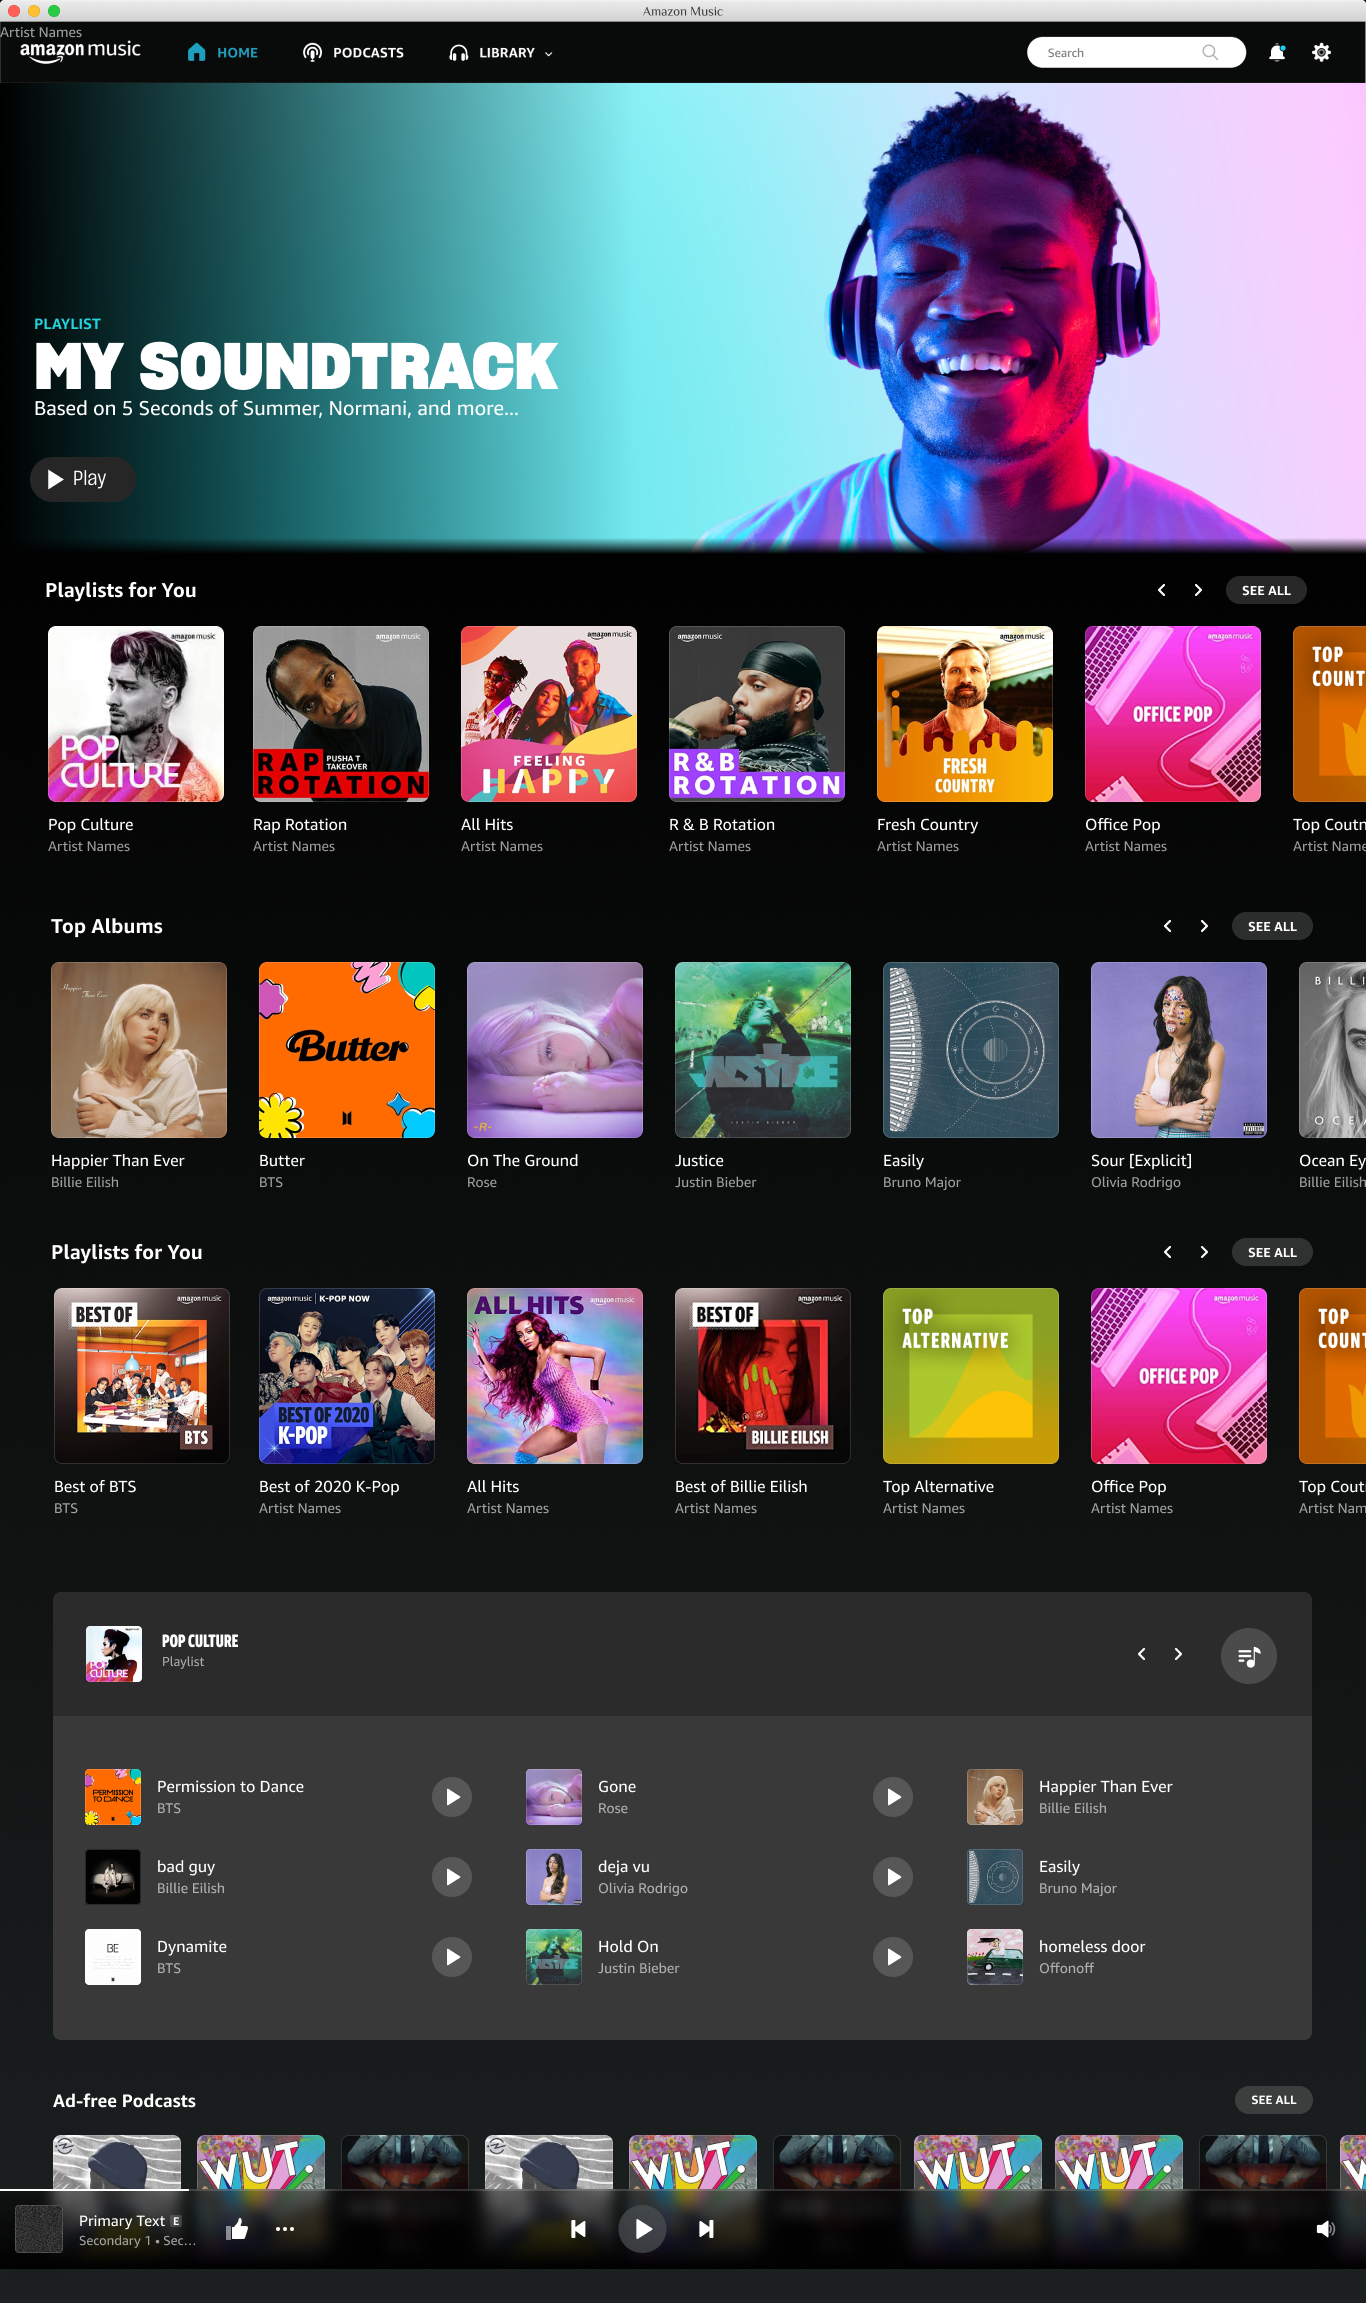Select Happier Than Ever track row
The height and width of the screenshot is (2303, 1366).
tap(1123, 1797)
